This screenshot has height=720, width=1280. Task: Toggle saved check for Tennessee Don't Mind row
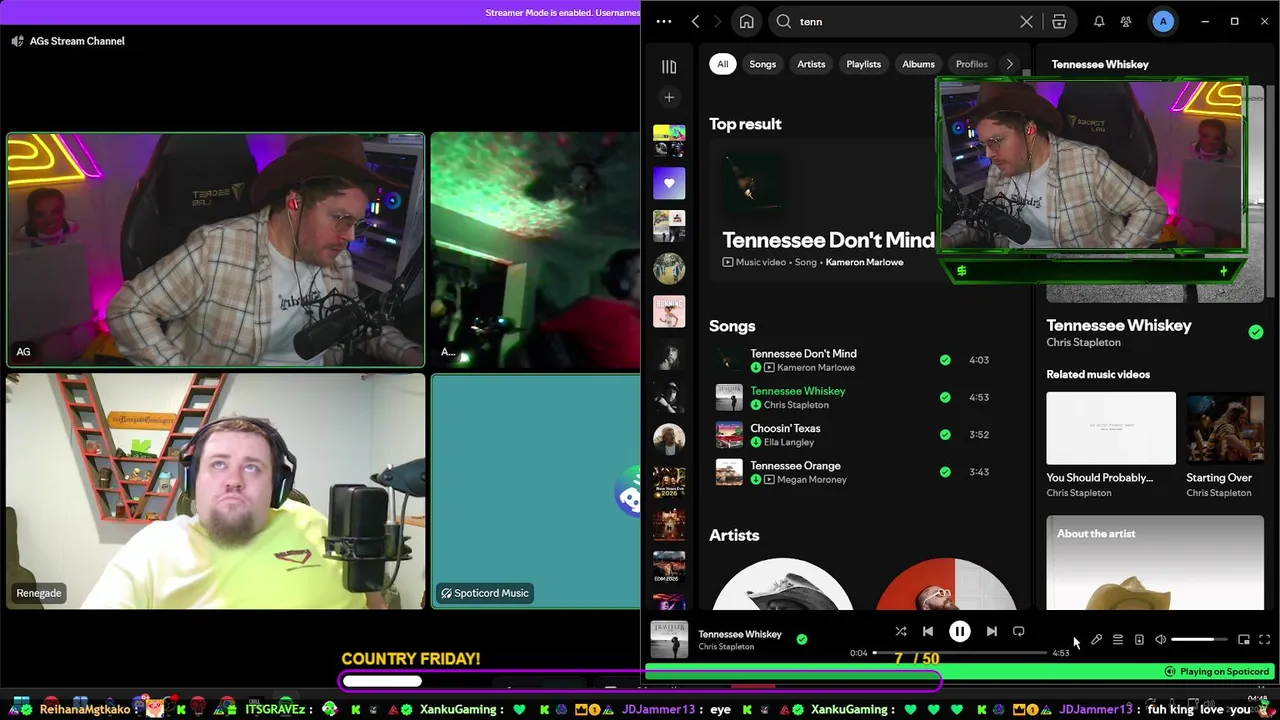pos(945,360)
